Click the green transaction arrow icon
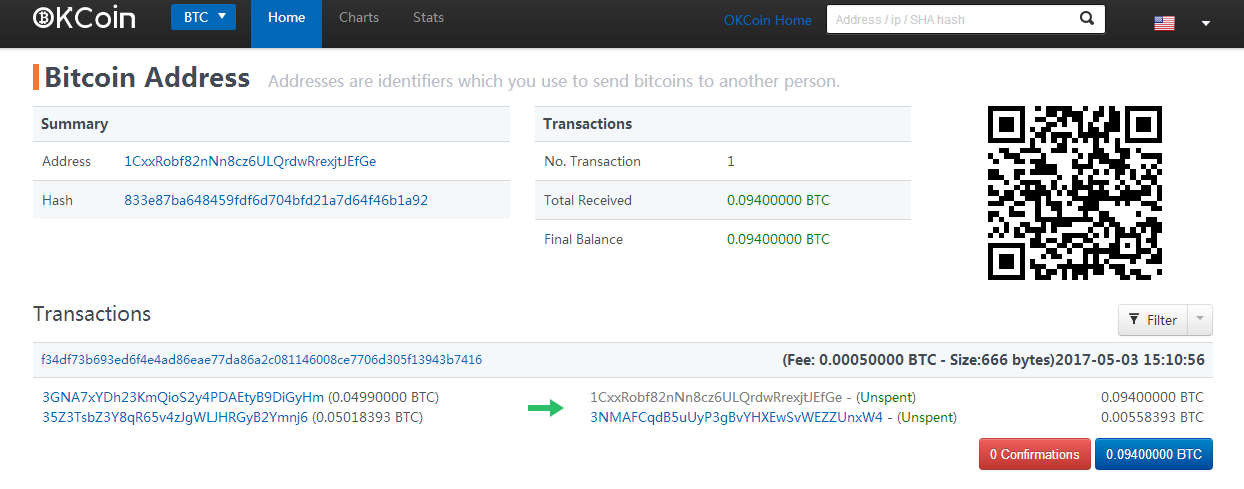Viewport: 1244px width, 489px height. (546, 408)
